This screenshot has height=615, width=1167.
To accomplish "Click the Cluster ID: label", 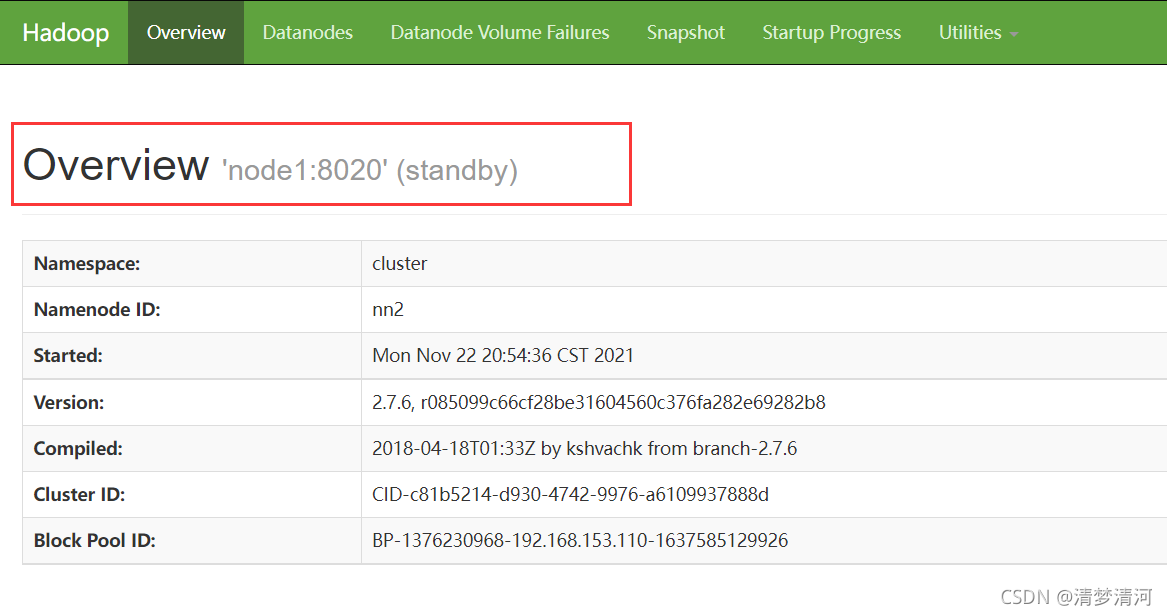I will pyautogui.click(x=79, y=494).
